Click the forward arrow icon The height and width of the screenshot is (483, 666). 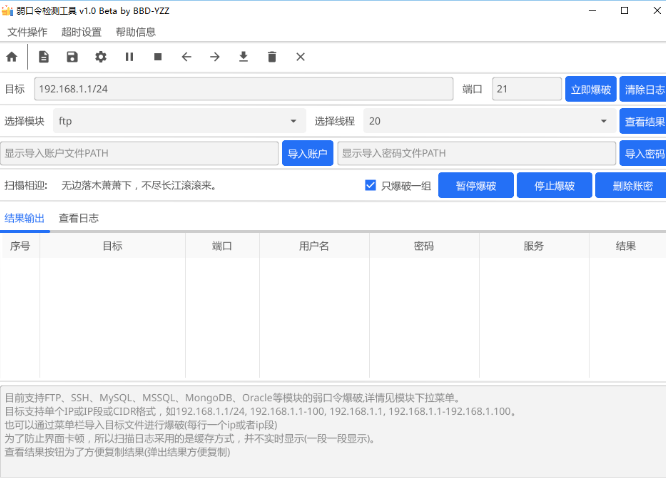pyautogui.click(x=215, y=57)
